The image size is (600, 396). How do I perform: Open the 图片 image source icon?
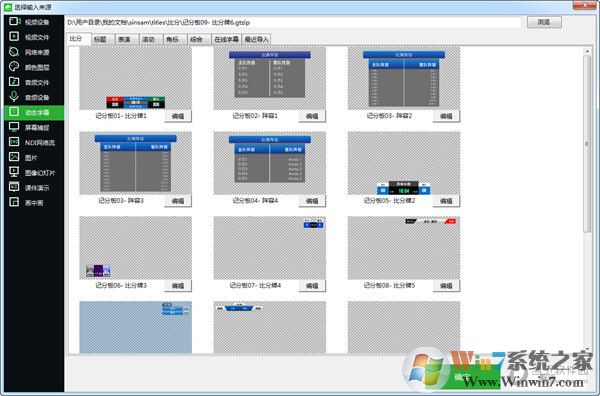point(14,157)
